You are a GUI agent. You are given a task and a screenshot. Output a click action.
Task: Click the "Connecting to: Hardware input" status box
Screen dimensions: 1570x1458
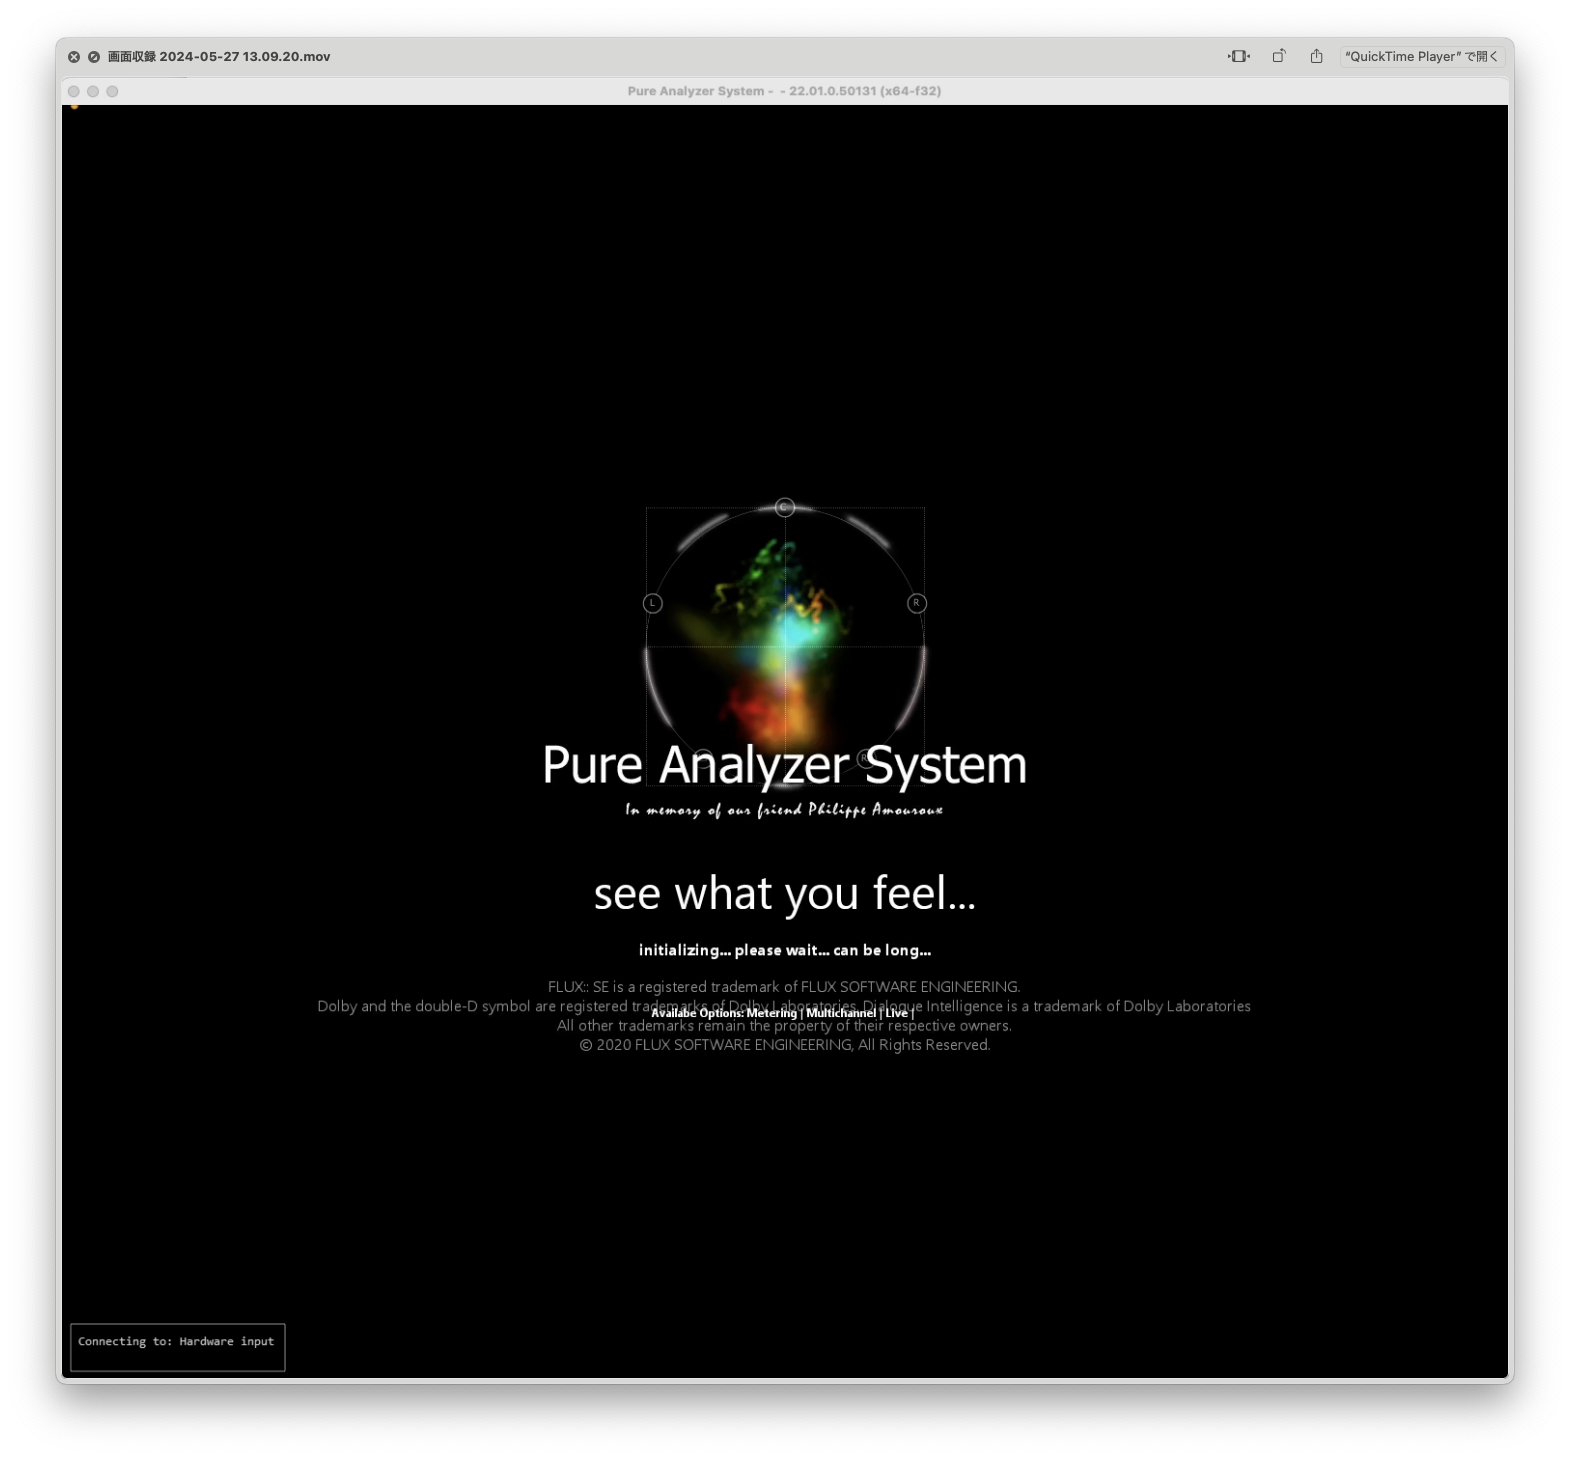pyautogui.click(x=178, y=1347)
